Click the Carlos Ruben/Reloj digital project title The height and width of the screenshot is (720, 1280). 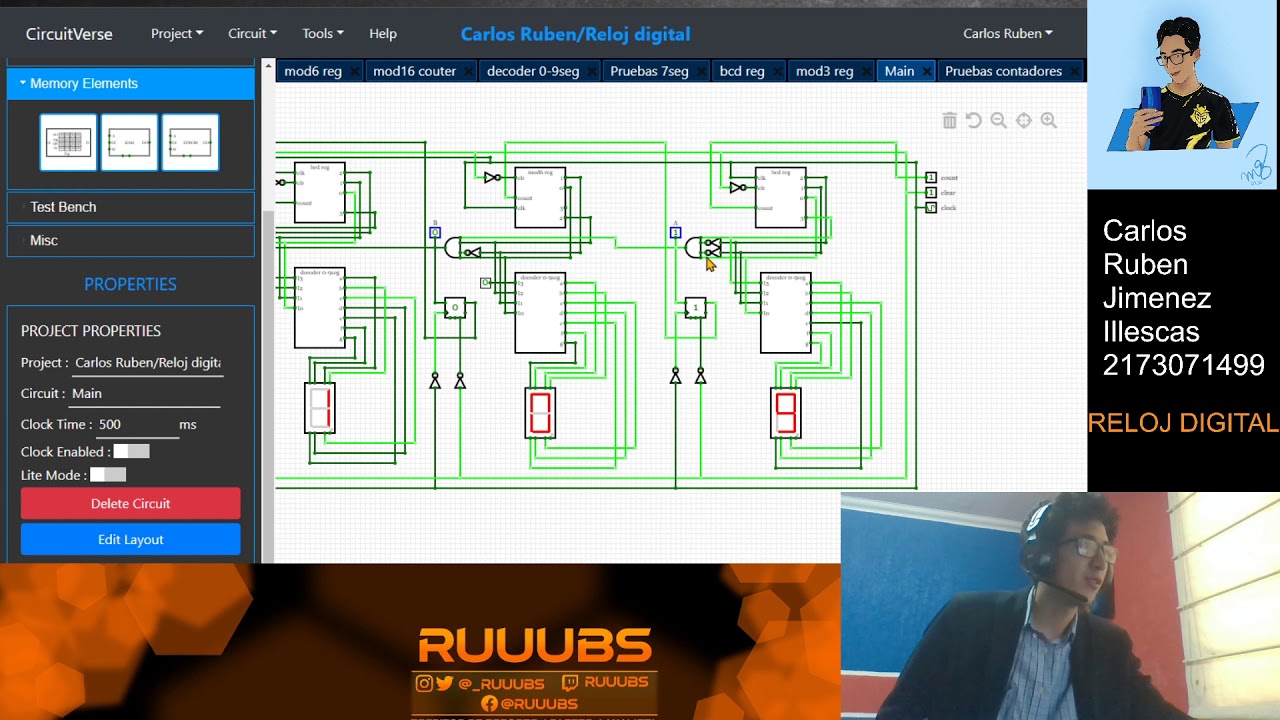575,34
